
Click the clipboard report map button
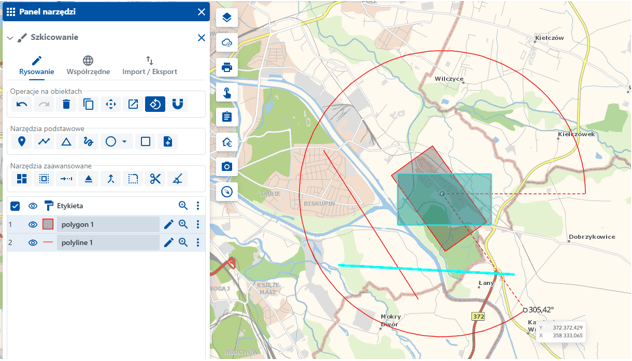(227, 117)
